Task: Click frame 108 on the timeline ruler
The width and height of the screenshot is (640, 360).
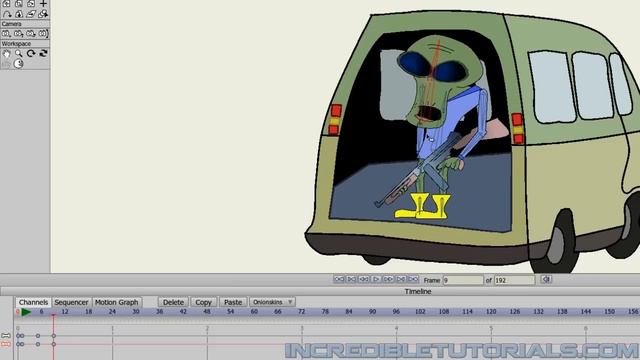Action: point(444,311)
